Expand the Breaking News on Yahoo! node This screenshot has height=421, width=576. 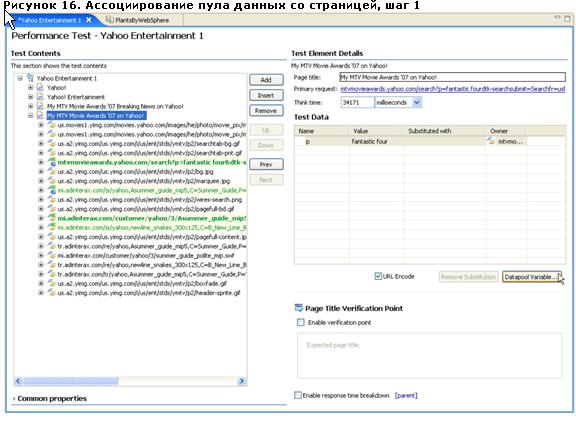click(x=31, y=106)
